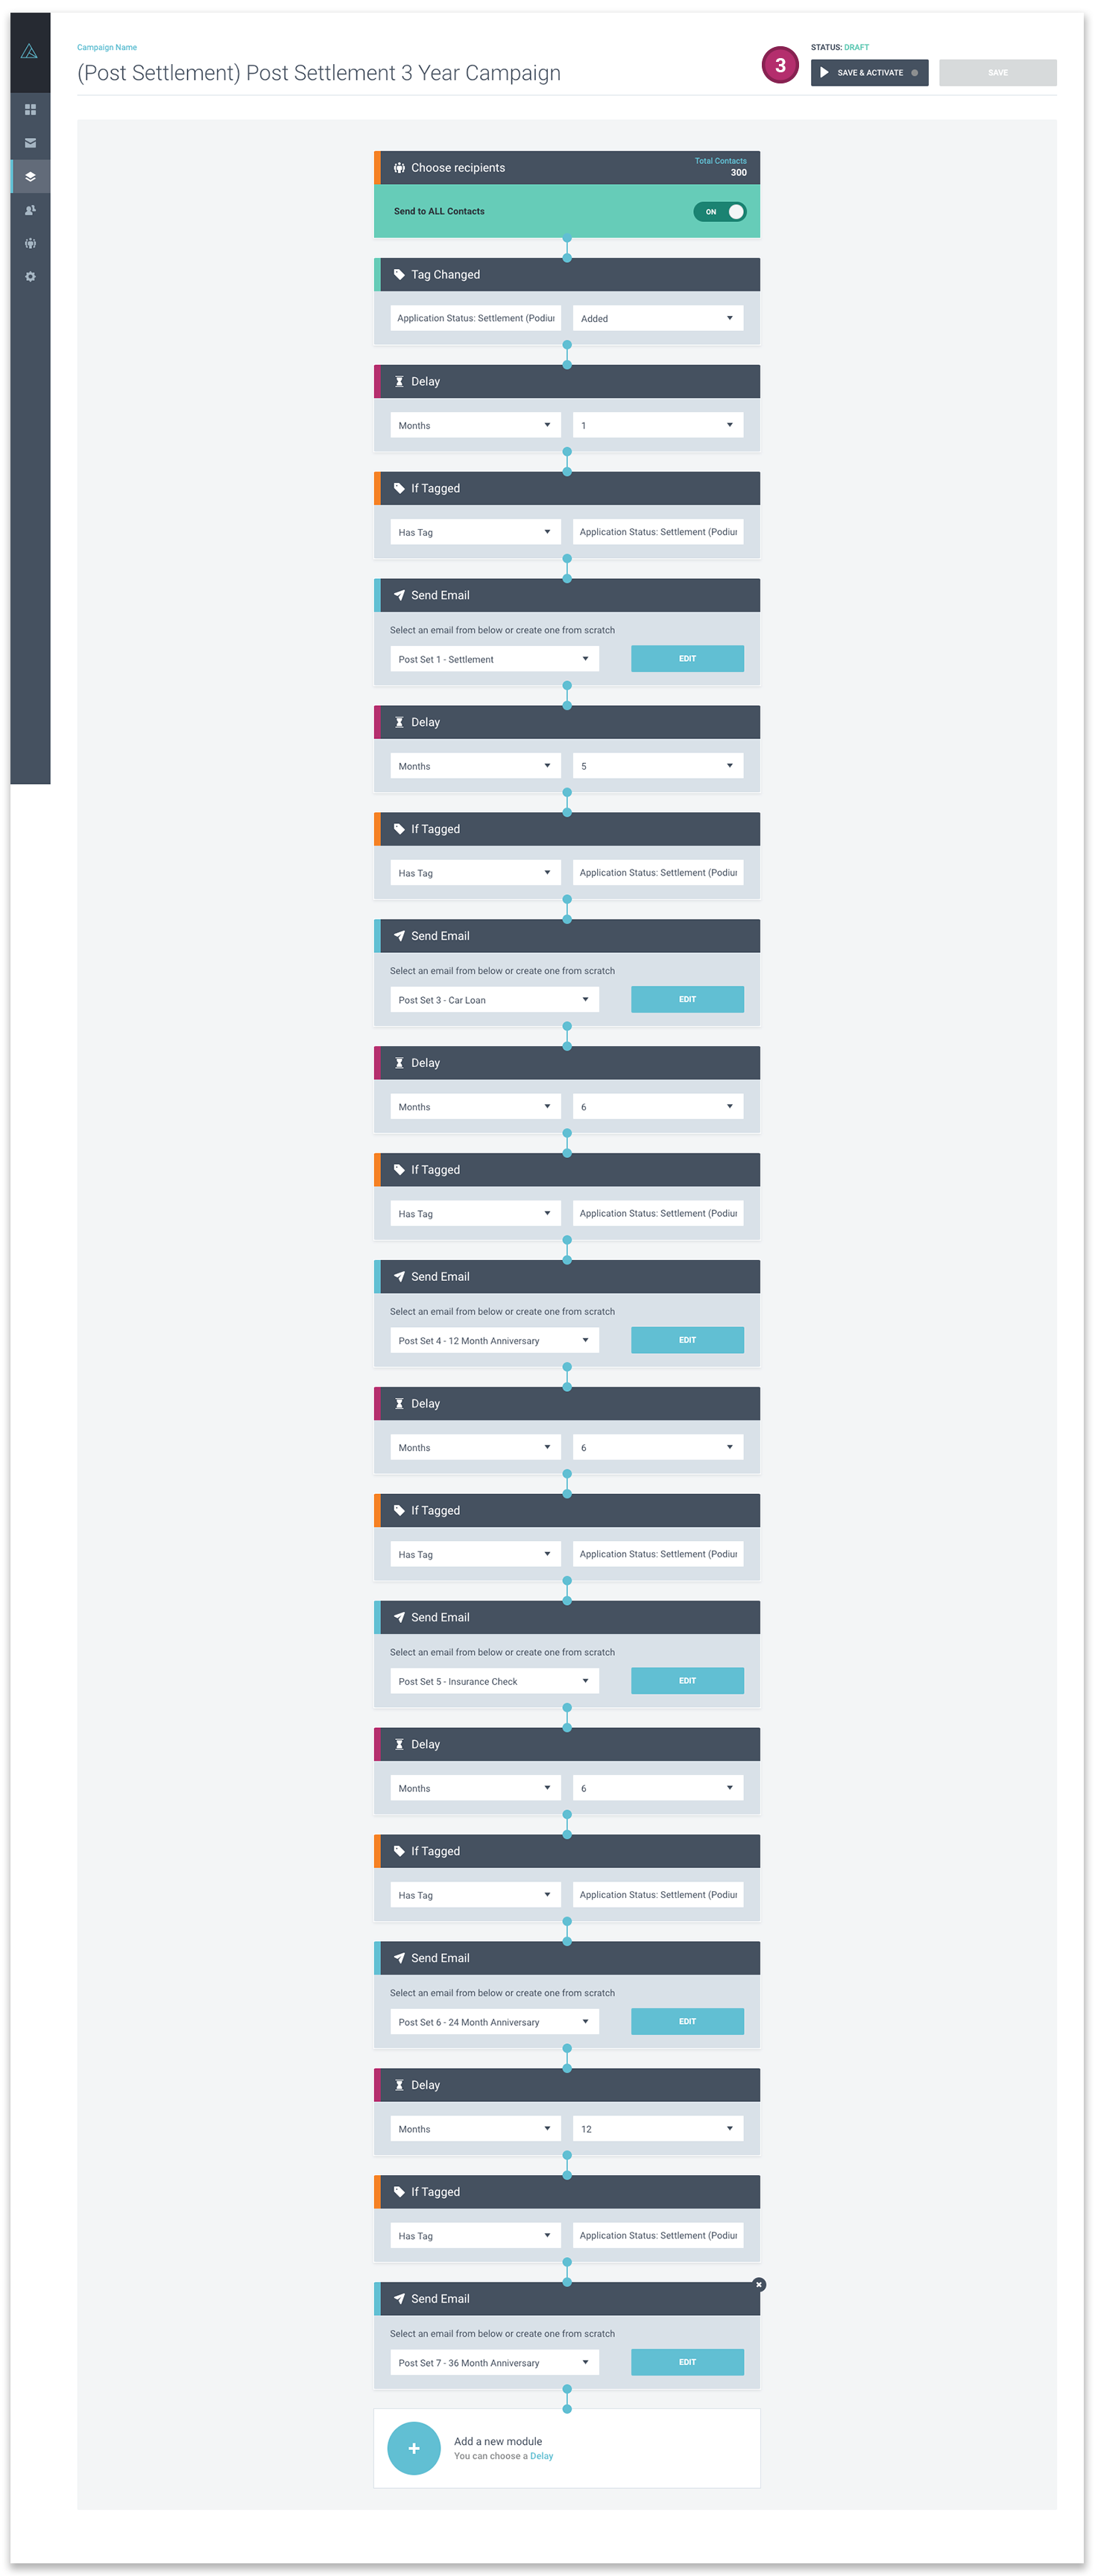Viewport: 1095px width, 2576px height.
Task: Select the active campaigns layers icon in sidebar
Action: coord(31,177)
